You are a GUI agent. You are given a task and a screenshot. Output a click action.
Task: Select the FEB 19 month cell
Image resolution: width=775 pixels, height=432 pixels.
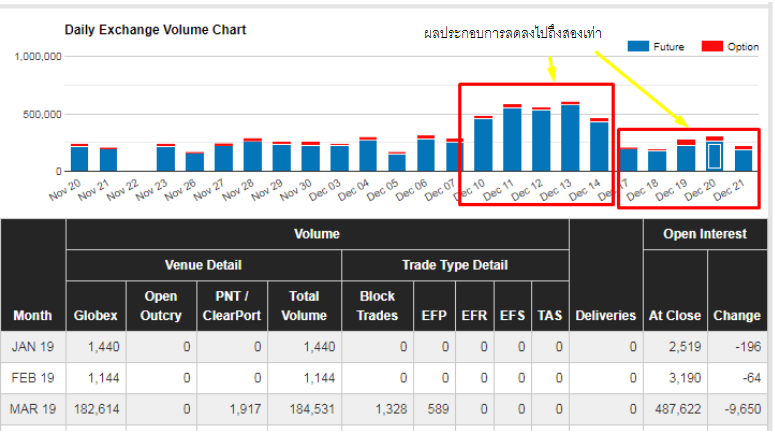pyautogui.click(x=33, y=378)
